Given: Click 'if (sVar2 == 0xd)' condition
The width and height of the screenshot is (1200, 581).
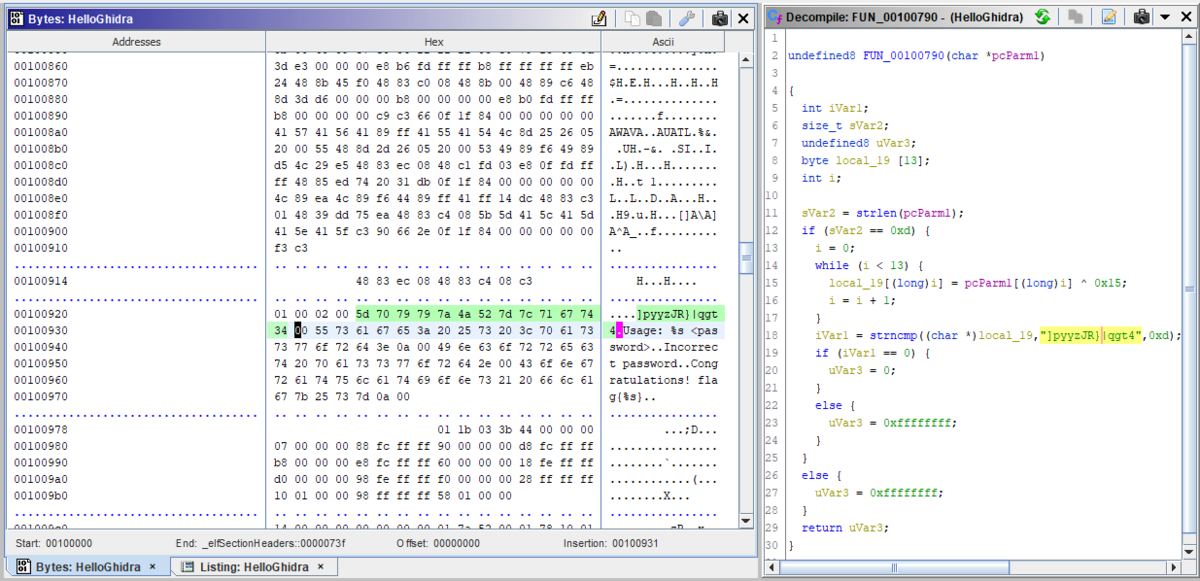Looking at the screenshot, I should 866,231.
